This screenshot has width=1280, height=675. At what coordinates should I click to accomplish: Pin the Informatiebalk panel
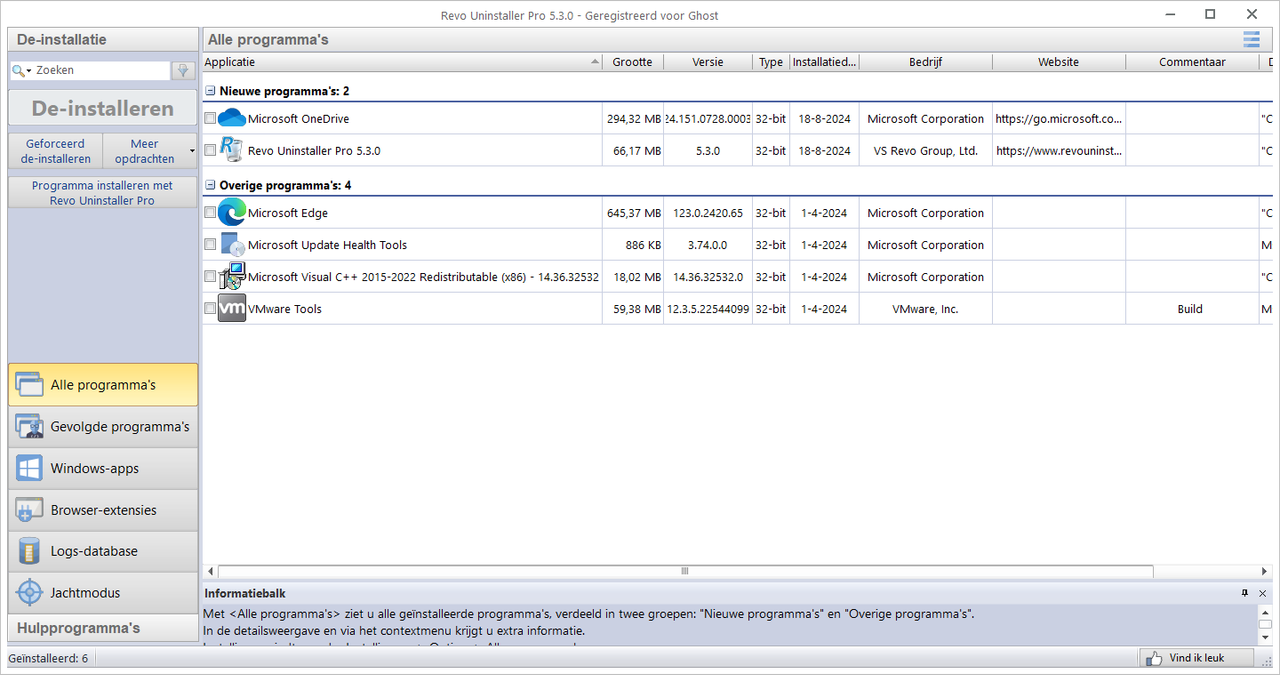coord(1245,593)
